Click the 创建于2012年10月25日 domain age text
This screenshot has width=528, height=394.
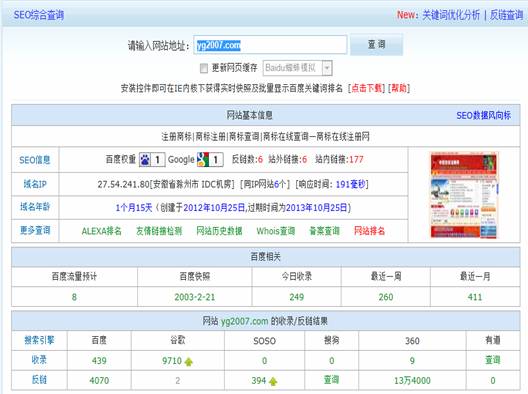[x=203, y=207]
